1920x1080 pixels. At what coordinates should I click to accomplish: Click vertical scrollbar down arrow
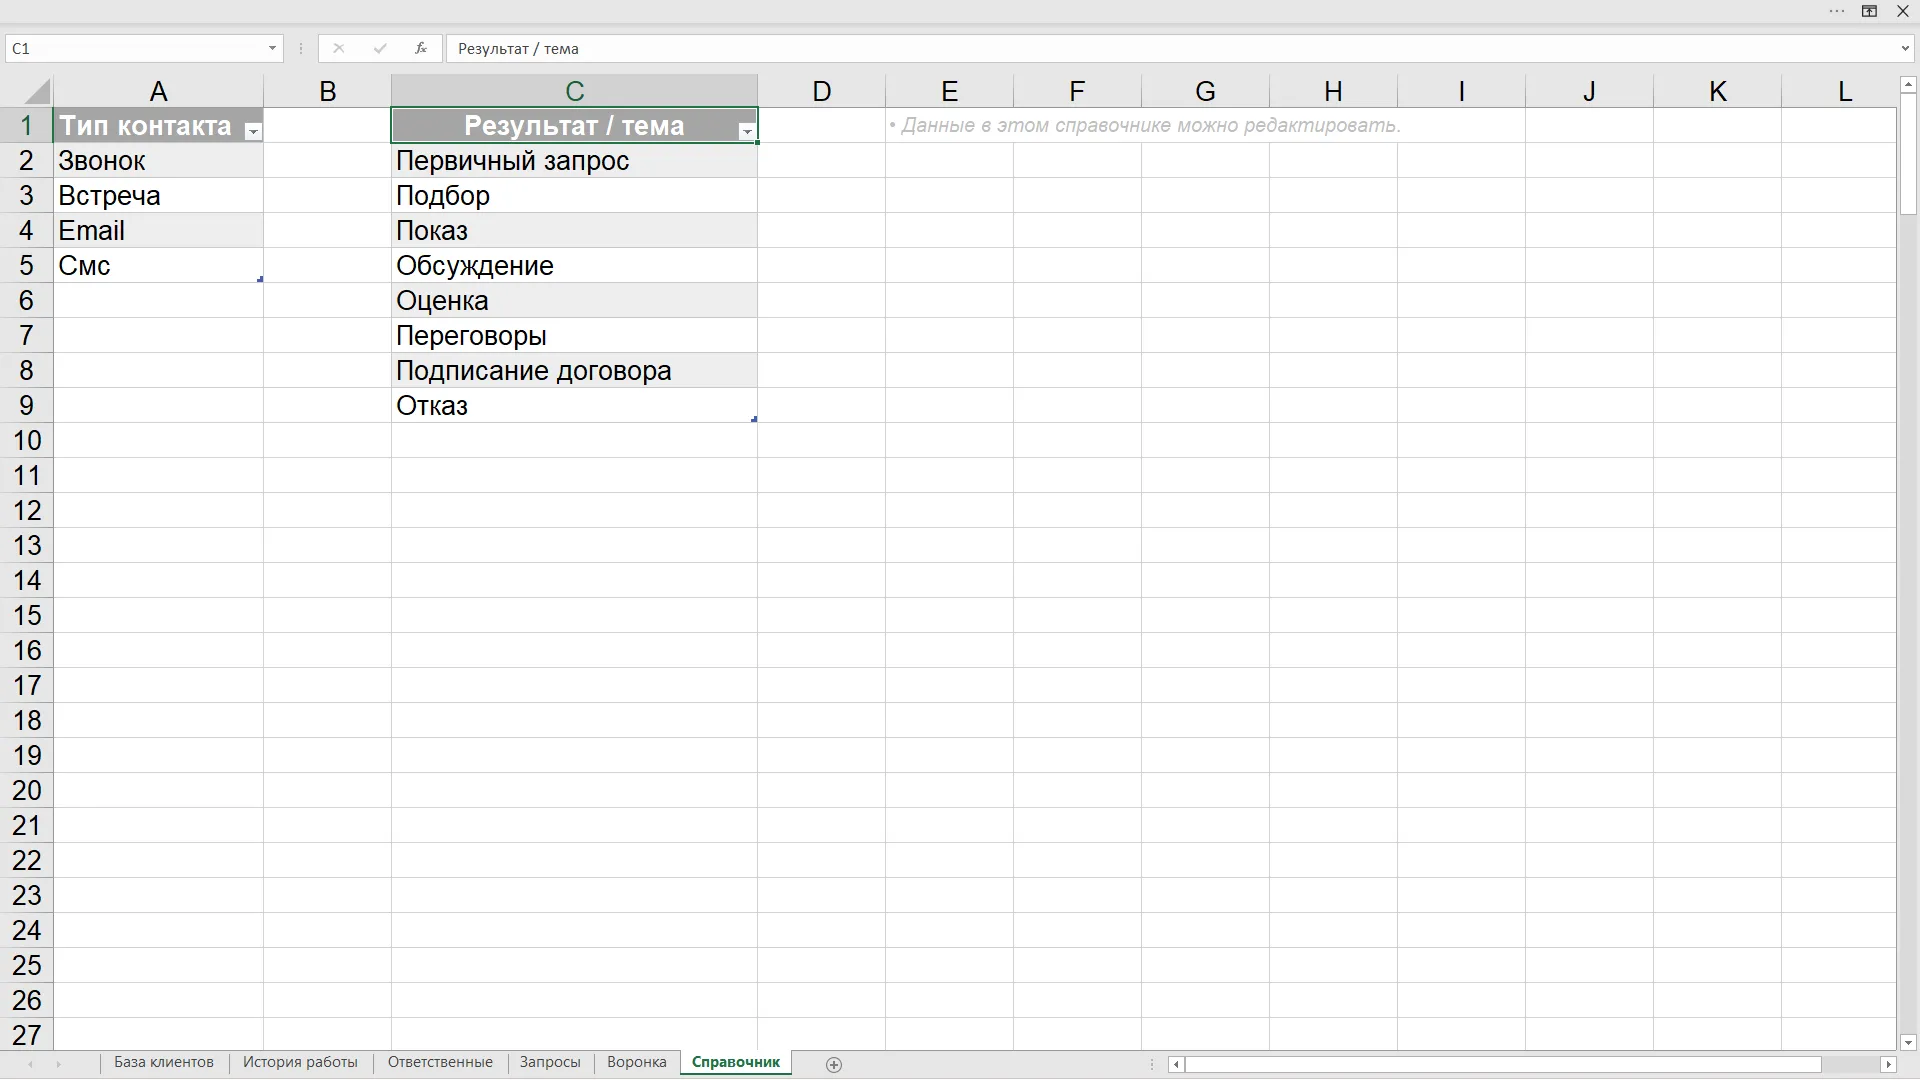(1908, 1042)
